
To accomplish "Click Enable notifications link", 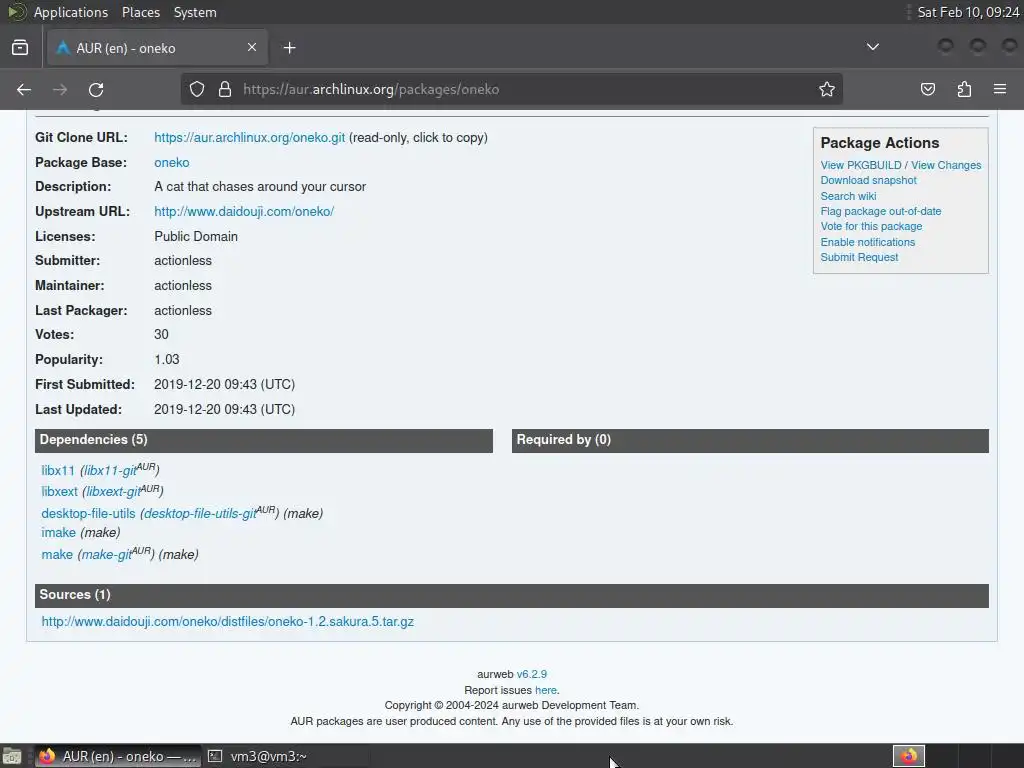I will coord(868,242).
